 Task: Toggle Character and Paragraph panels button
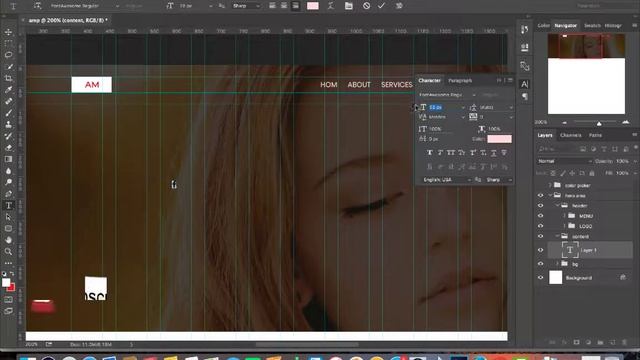(349, 6)
